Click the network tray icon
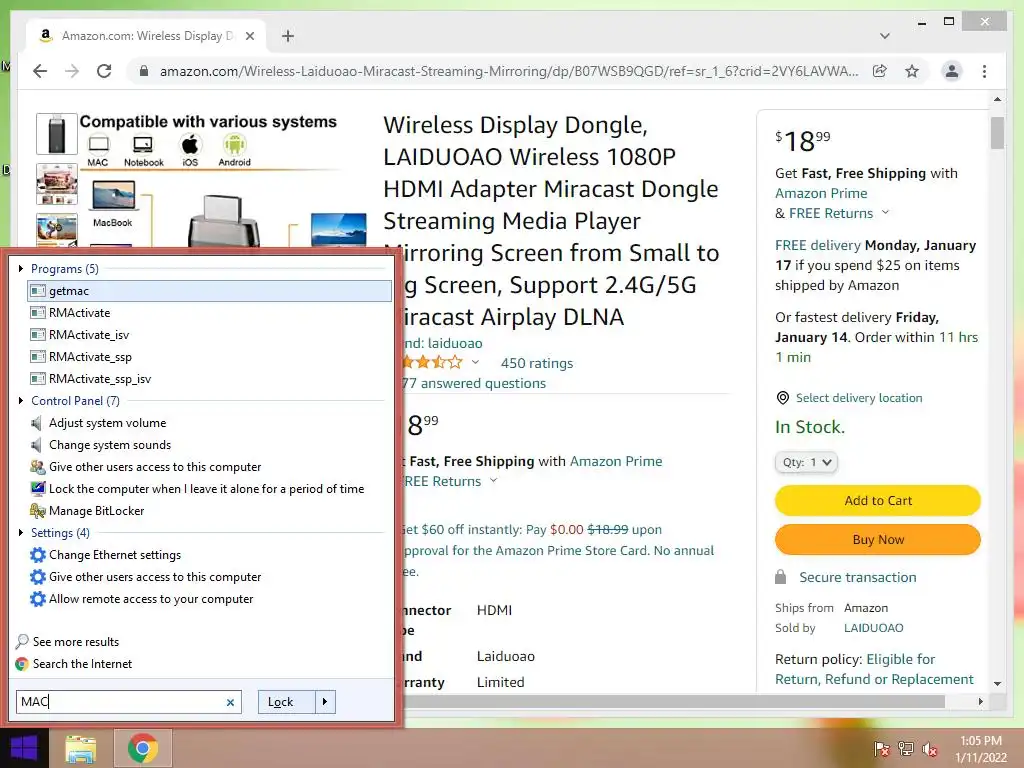The height and width of the screenshot is (768, 1024). point(906,749)
